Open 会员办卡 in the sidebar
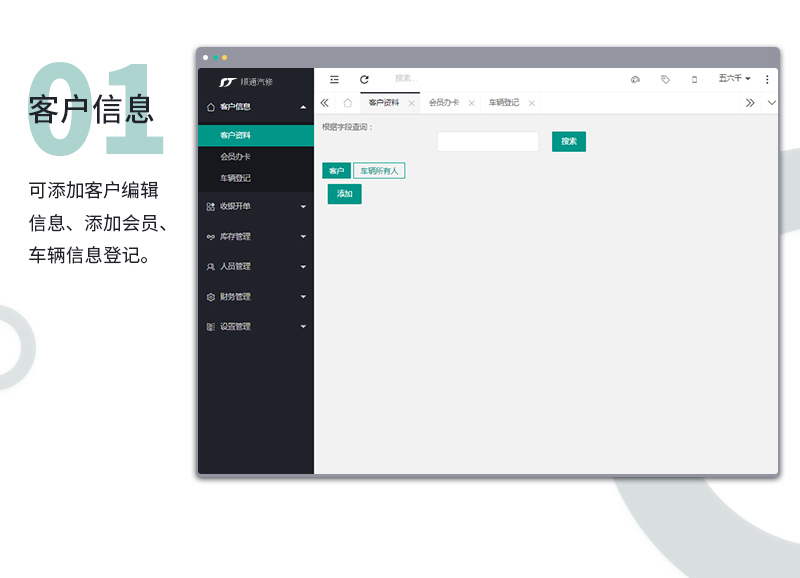Screen dimensions: 800x578 [256, 157]
